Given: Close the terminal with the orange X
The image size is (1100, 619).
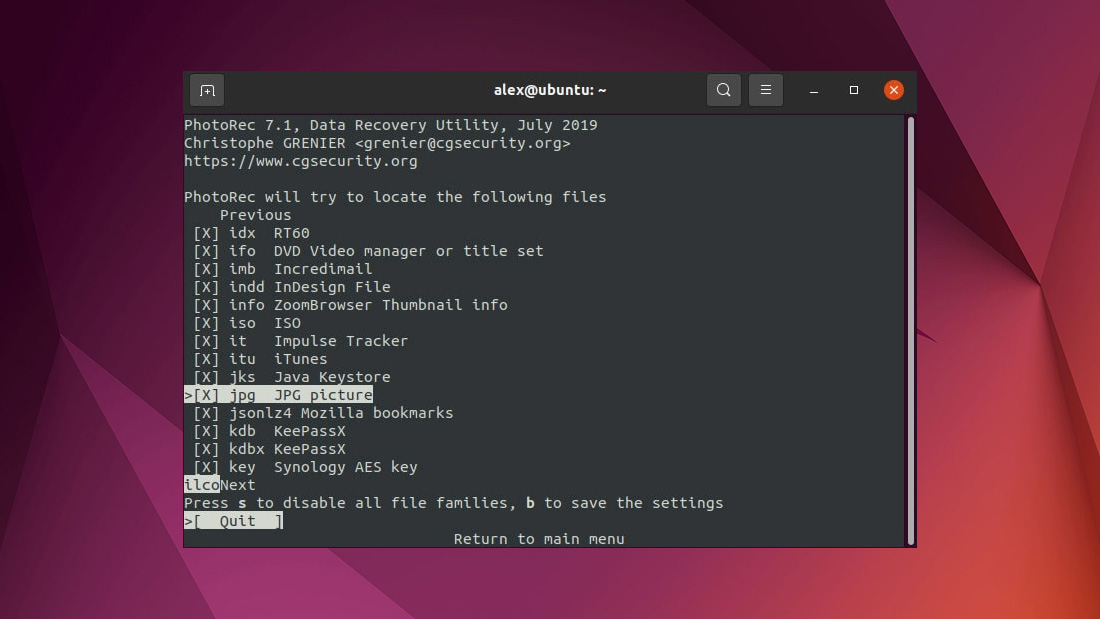Looking at the screenshot, I should (894, 91).
